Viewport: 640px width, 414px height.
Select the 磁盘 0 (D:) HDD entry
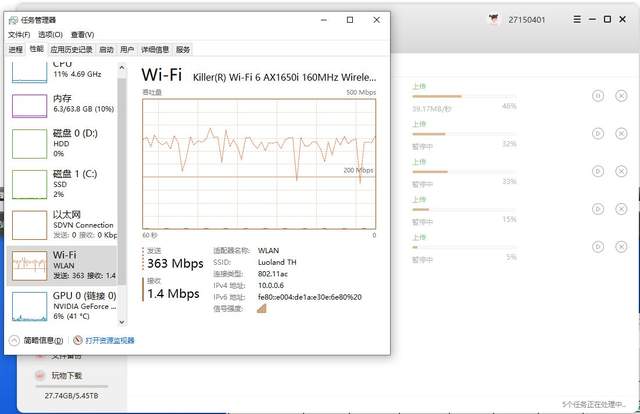click(x=62, y=143)
